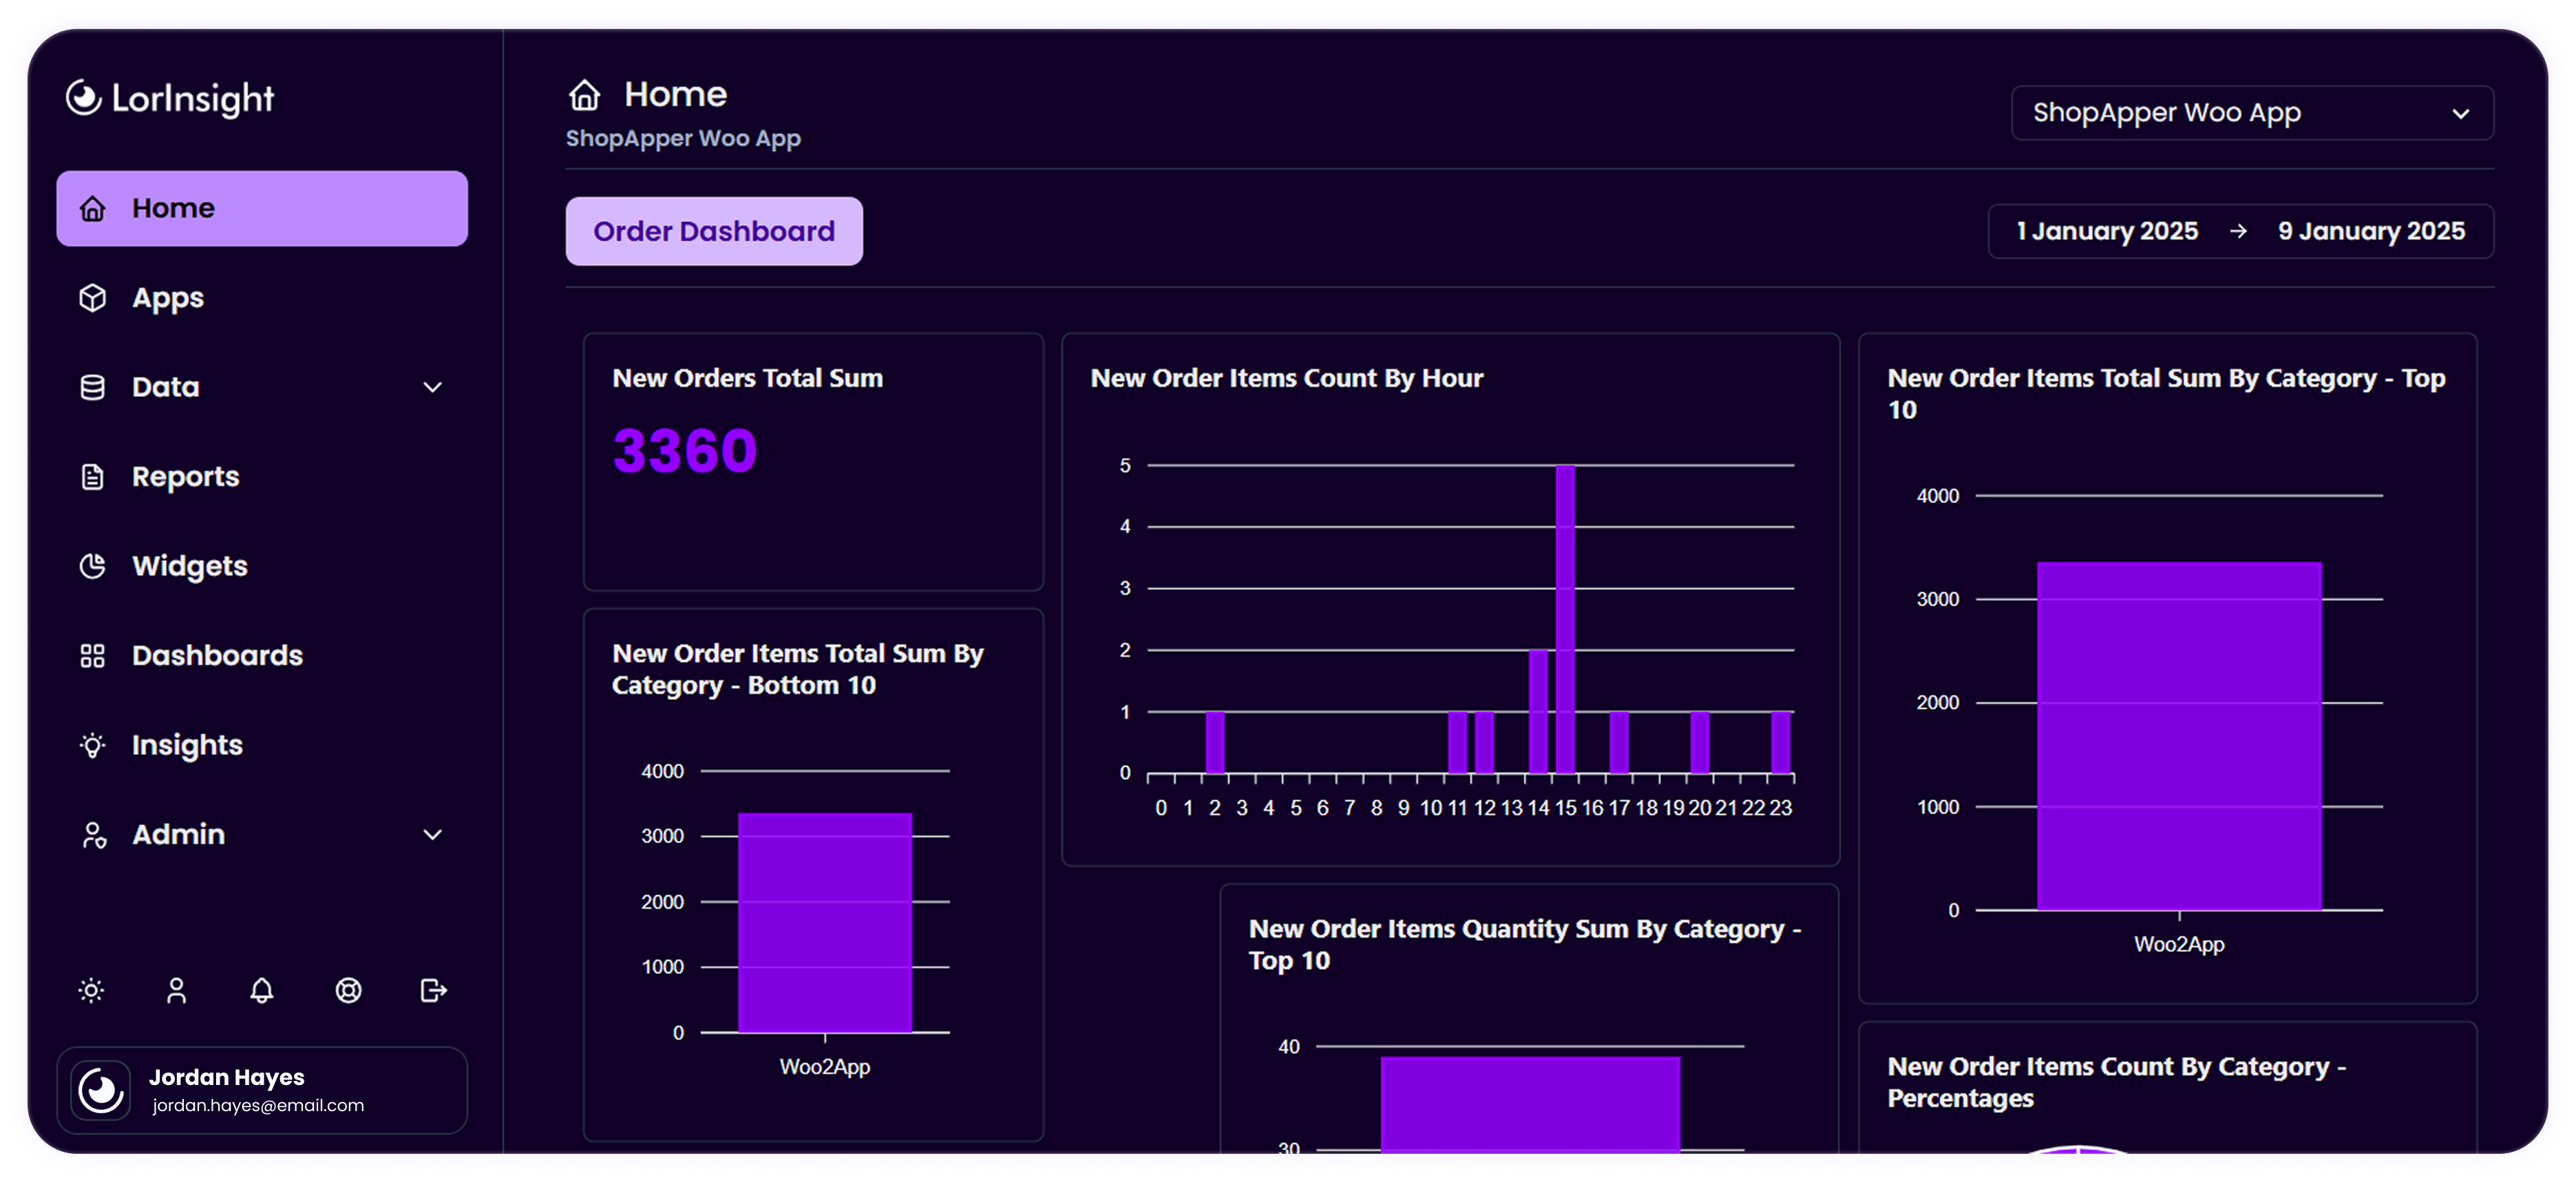Viewport: 2576px width, 1180px height.
Task: Expand the Admin menu chevron
Action: point(432,834)
